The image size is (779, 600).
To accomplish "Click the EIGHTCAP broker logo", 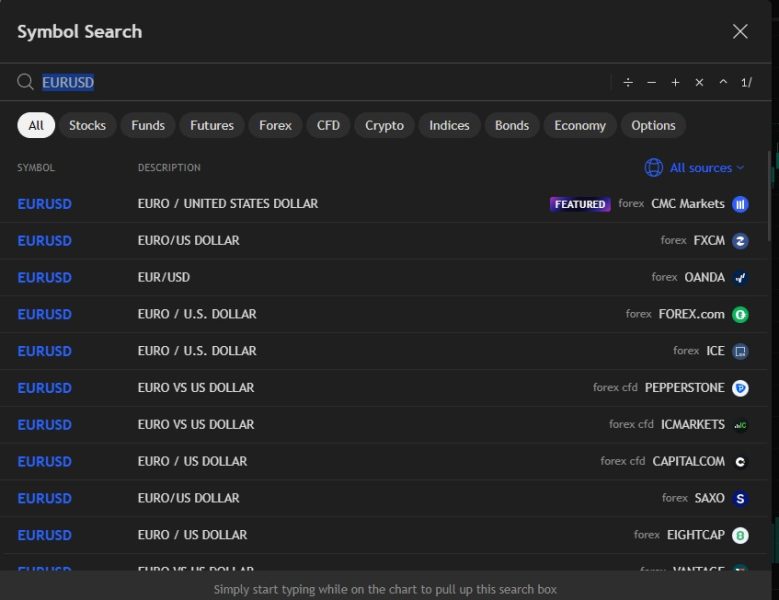I will (740, 535).
